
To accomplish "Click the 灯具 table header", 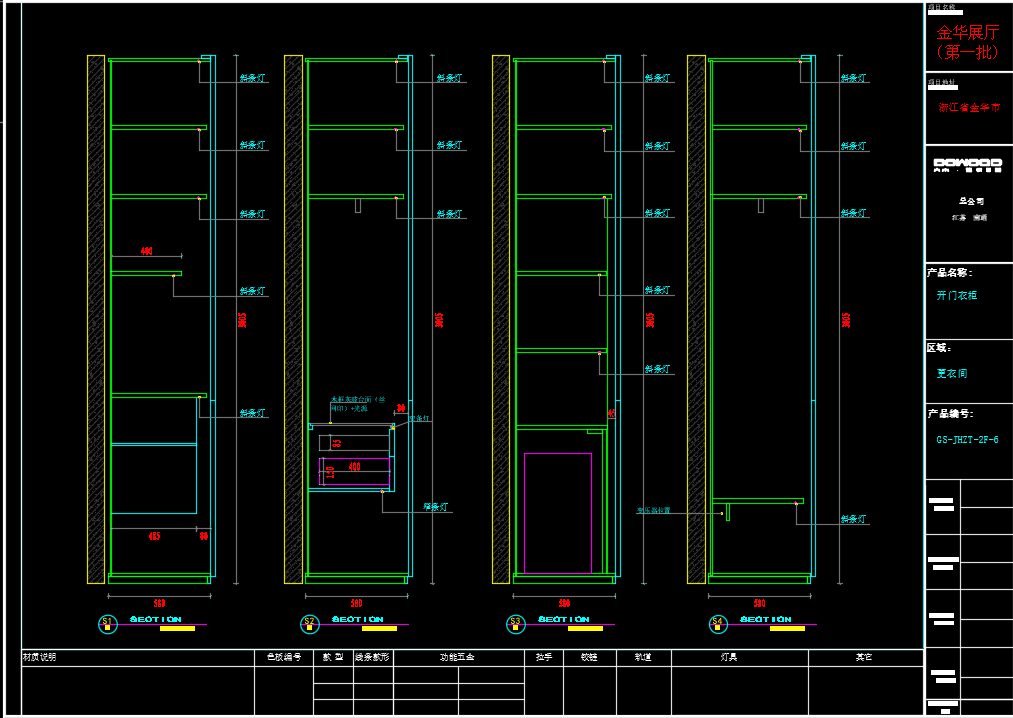I will click(729, 657).
